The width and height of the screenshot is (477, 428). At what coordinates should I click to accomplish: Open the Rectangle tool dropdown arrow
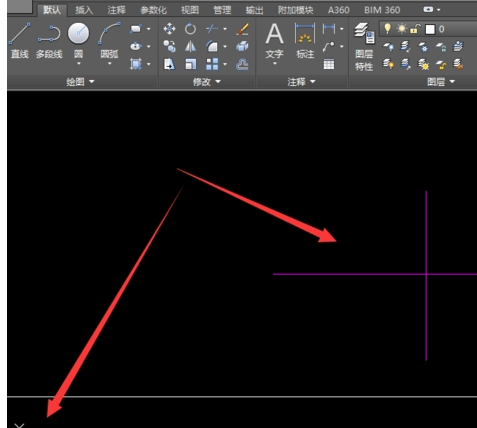(x=149, y=29)
